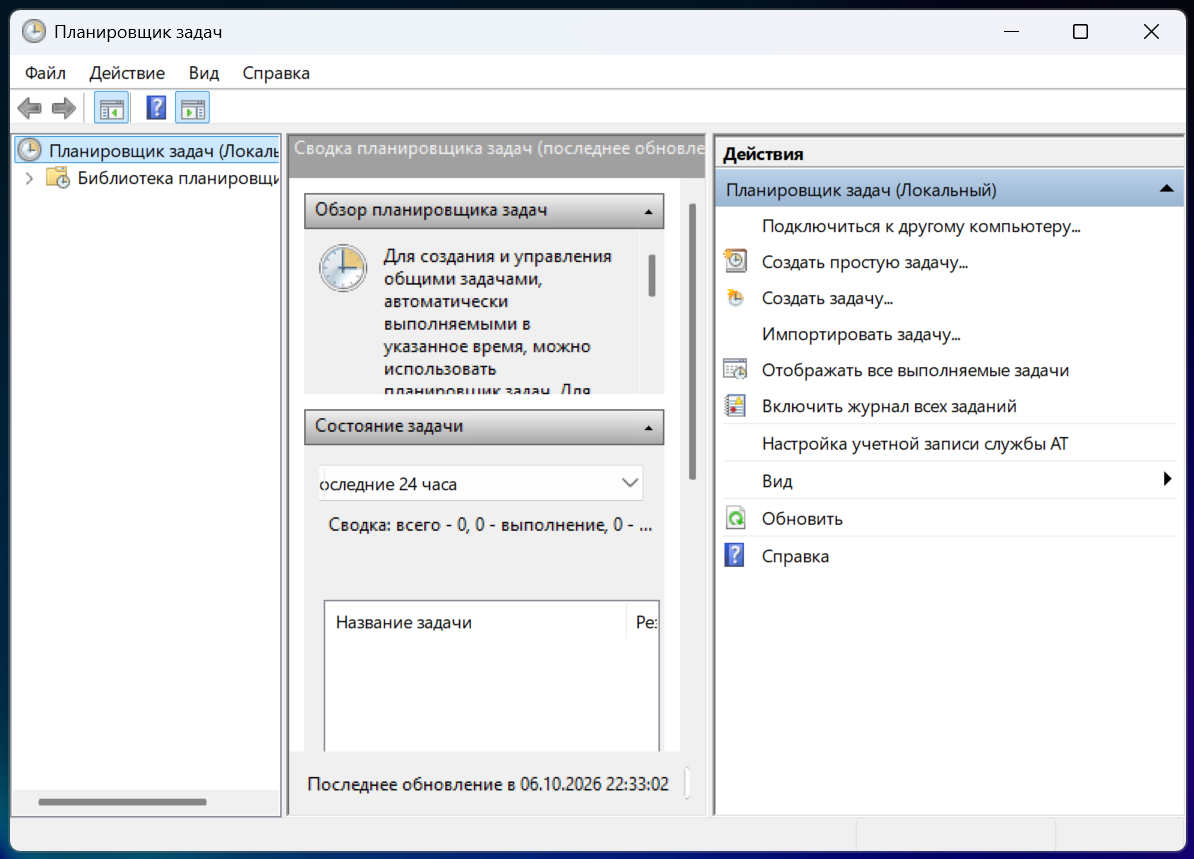This screenshot has width=1194, height=859.
Task: Maximize the Планировщик задач window
Action: 1080,31
